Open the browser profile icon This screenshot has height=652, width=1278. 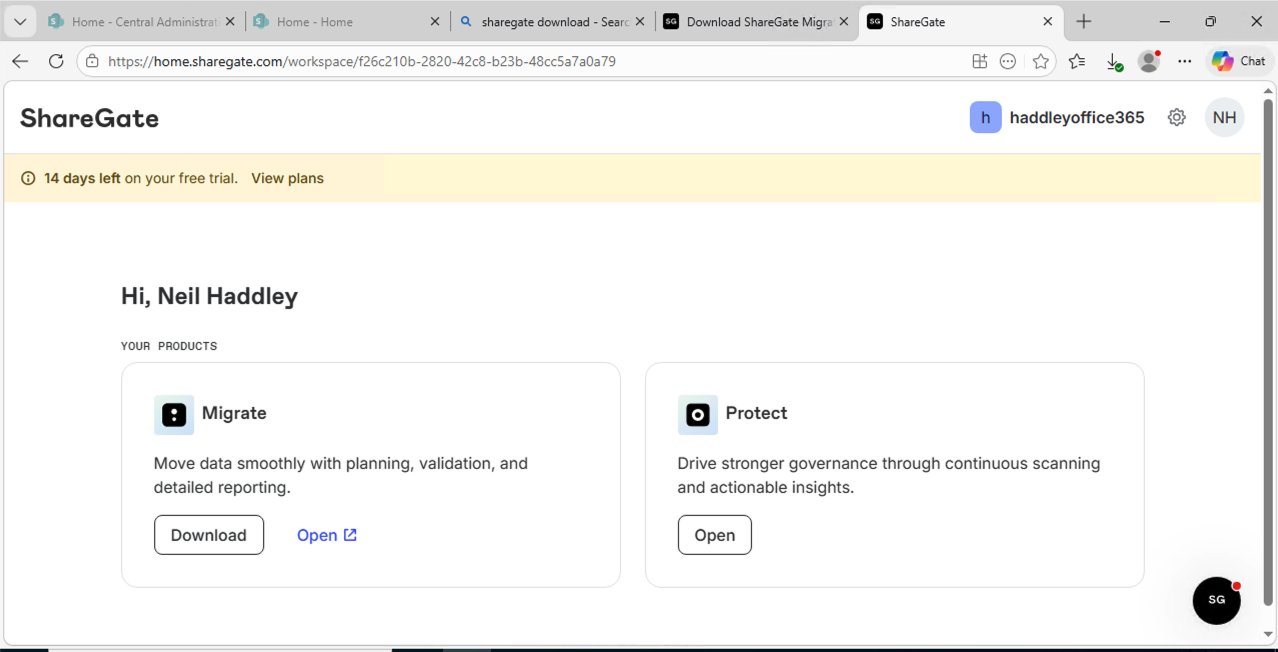(1149, 61)
